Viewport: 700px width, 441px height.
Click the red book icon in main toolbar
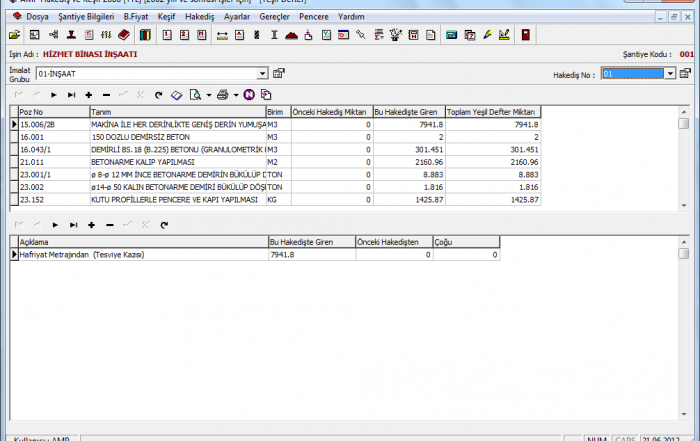click(124, 36)
